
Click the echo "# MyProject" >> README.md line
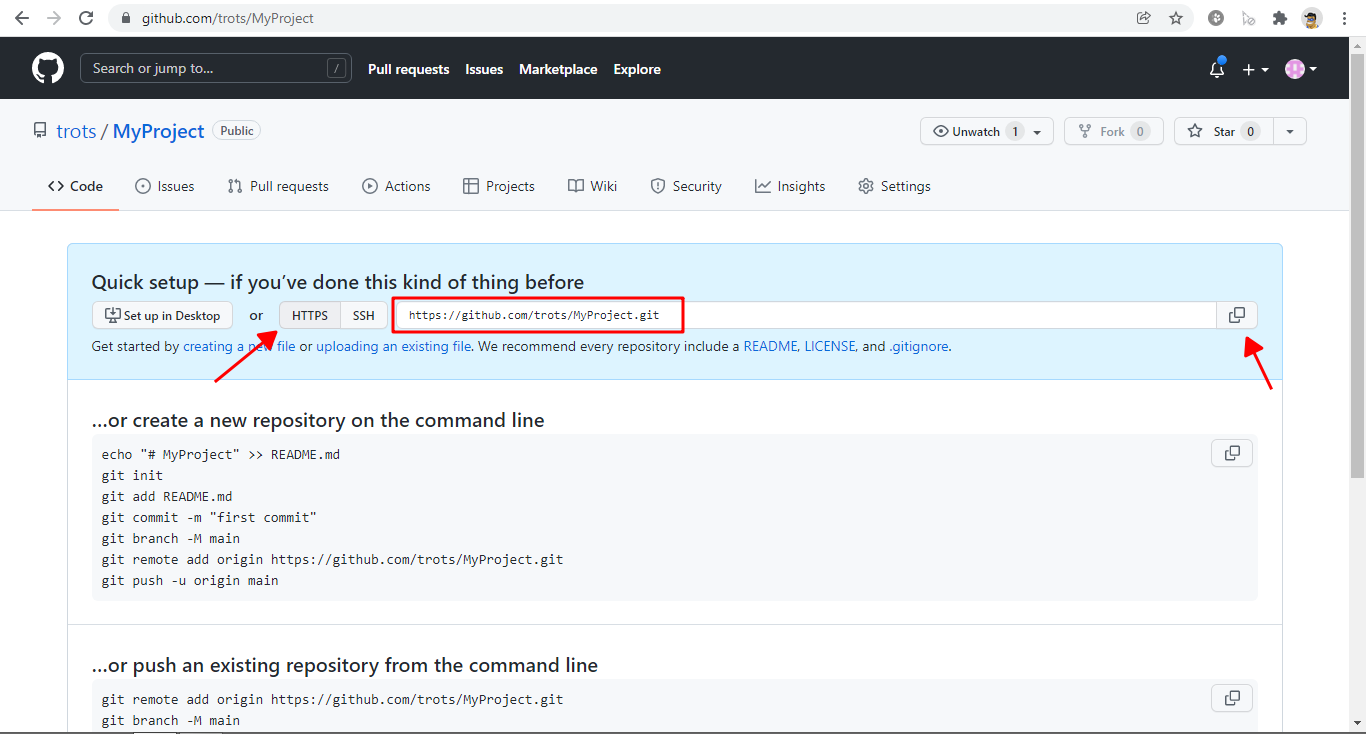(221, 454)
